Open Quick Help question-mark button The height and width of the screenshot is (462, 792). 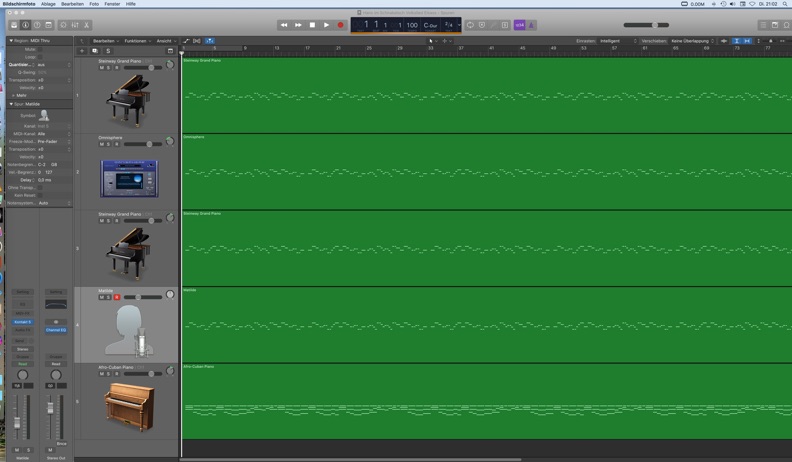tap(37, 25)
